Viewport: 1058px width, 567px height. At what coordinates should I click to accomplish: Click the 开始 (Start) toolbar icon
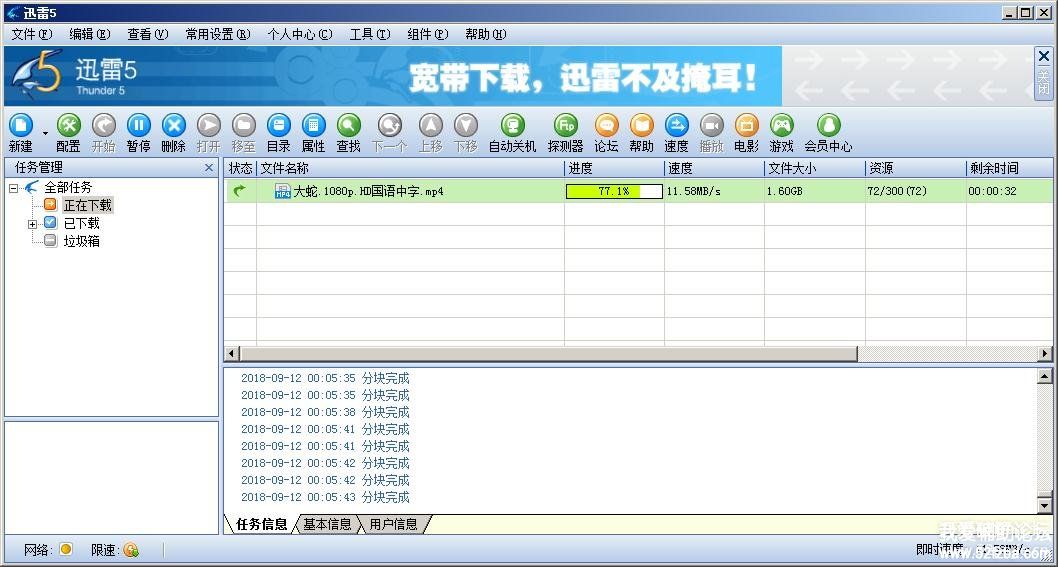[x=103, y=126]
